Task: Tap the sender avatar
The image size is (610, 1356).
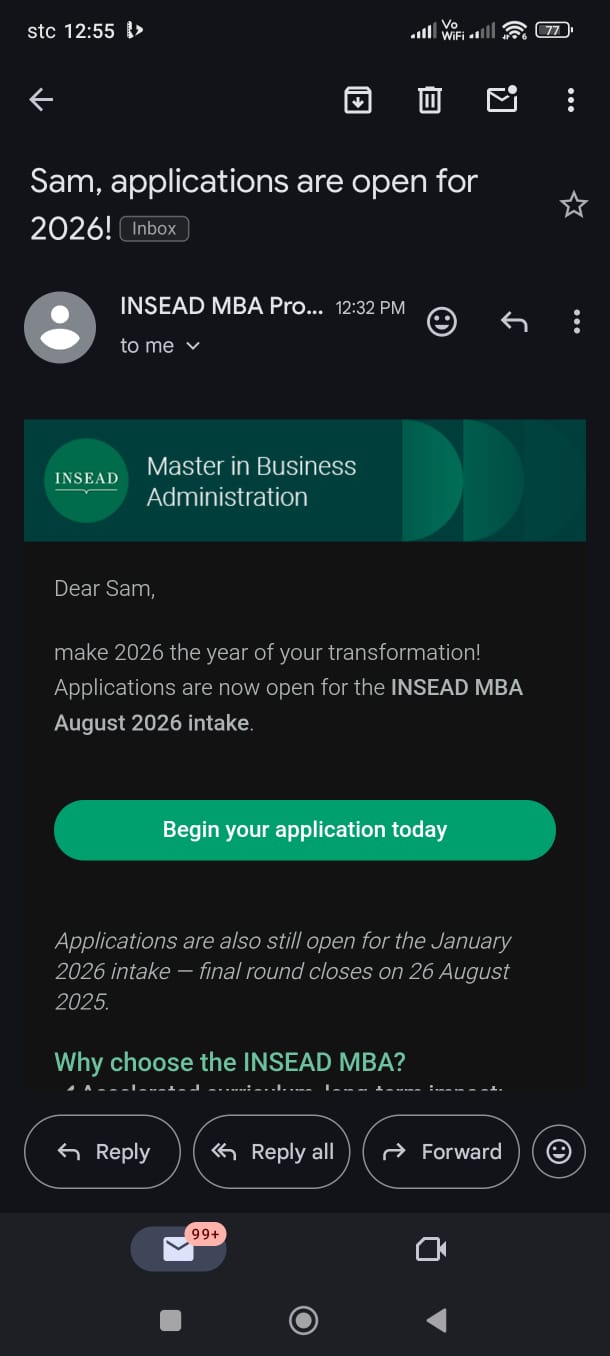Action: click(x=60, y=327)
